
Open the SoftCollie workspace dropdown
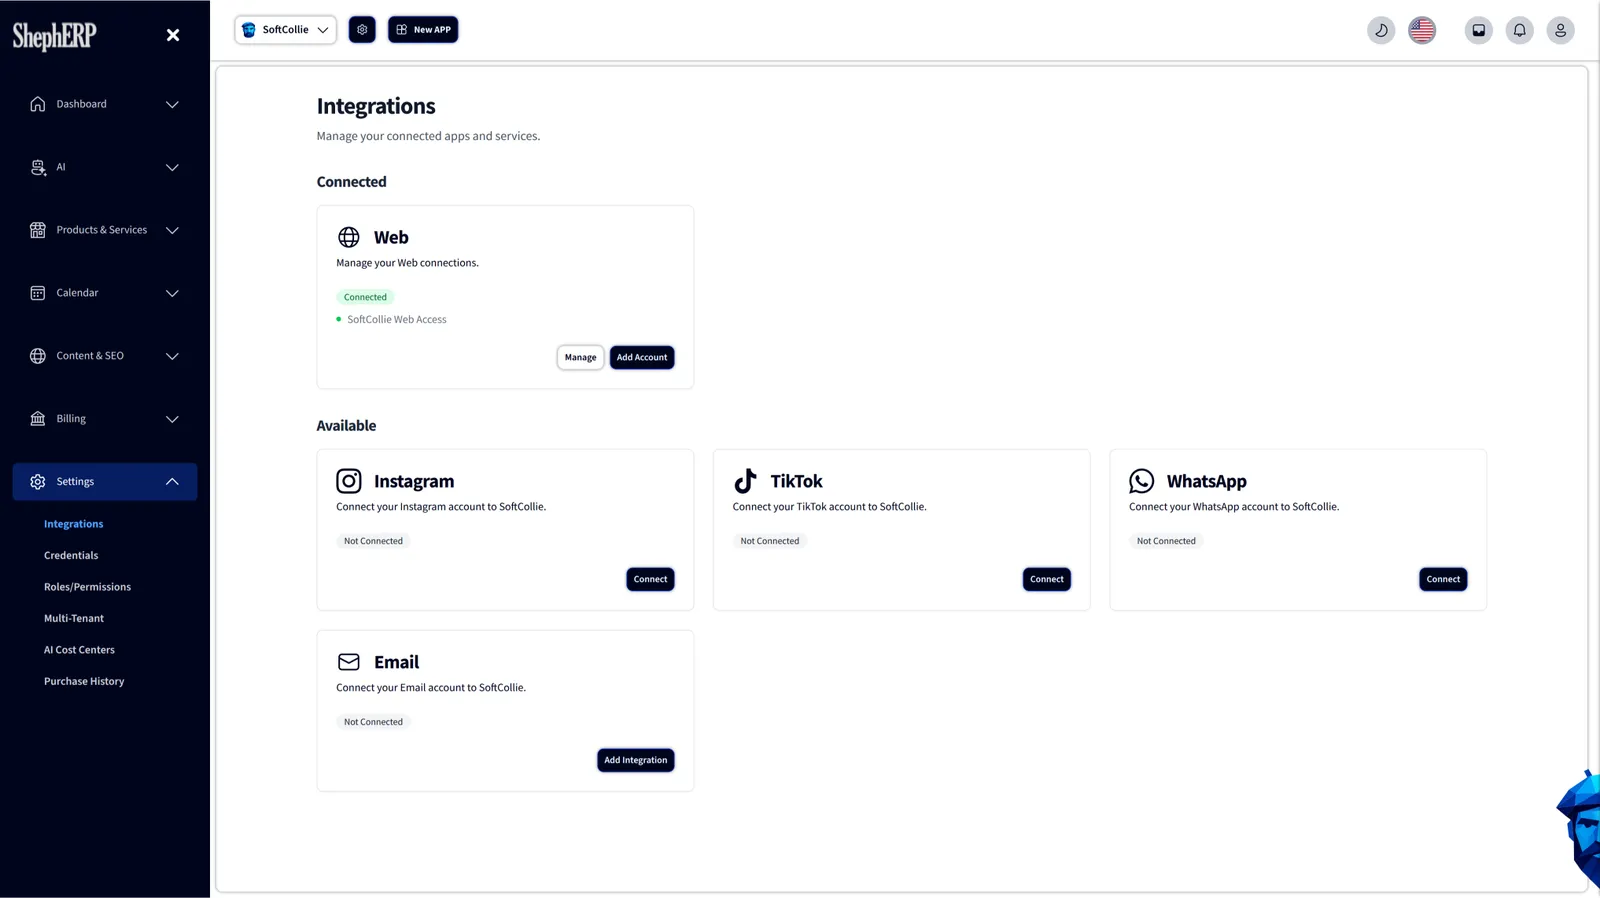[285, 30]
